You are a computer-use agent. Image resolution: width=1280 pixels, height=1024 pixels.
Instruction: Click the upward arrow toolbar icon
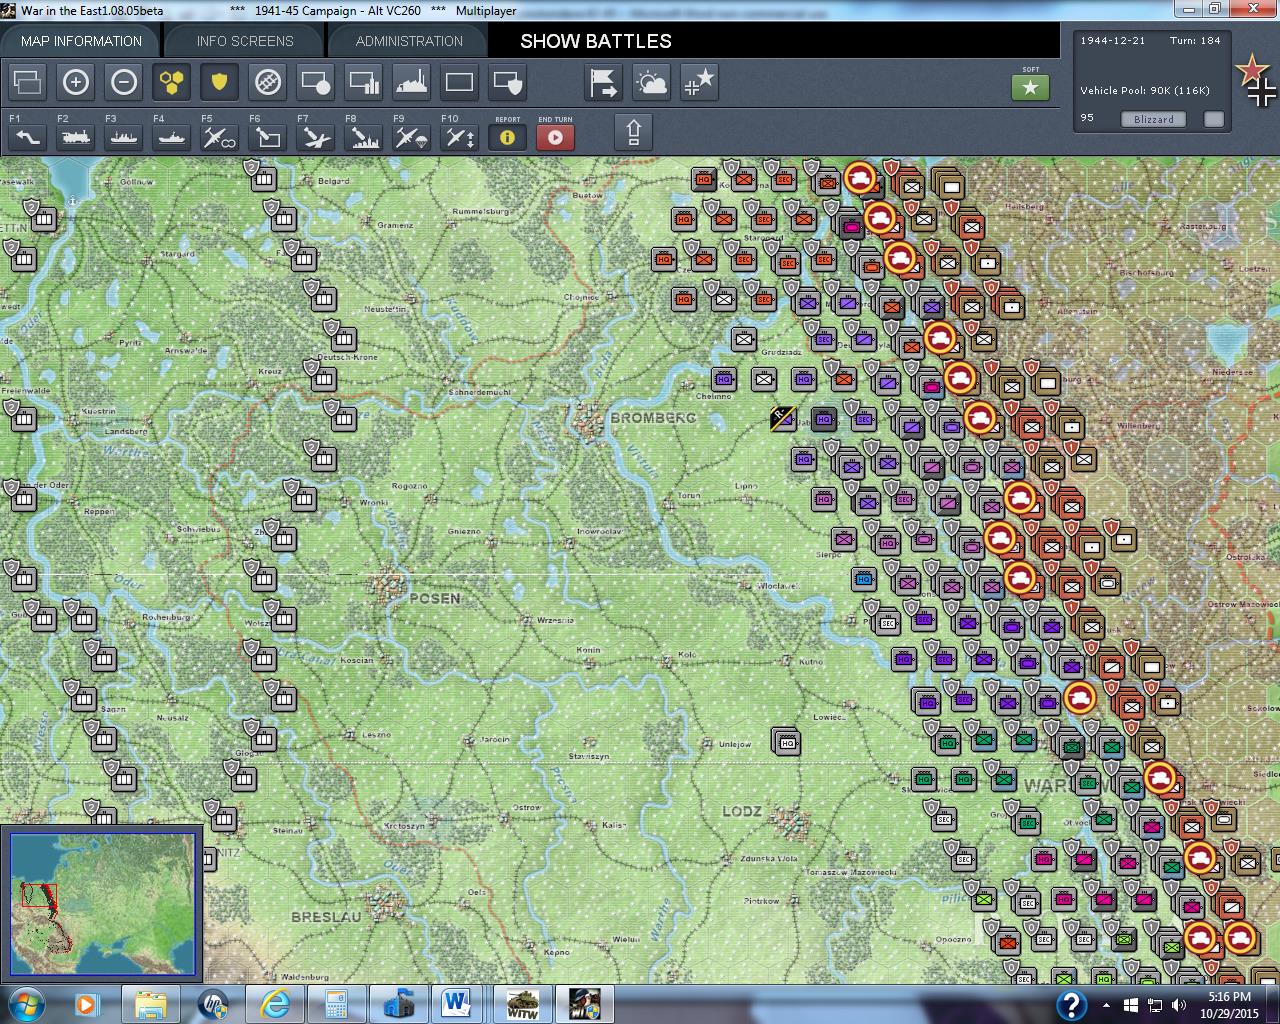[x=634, y=132]
